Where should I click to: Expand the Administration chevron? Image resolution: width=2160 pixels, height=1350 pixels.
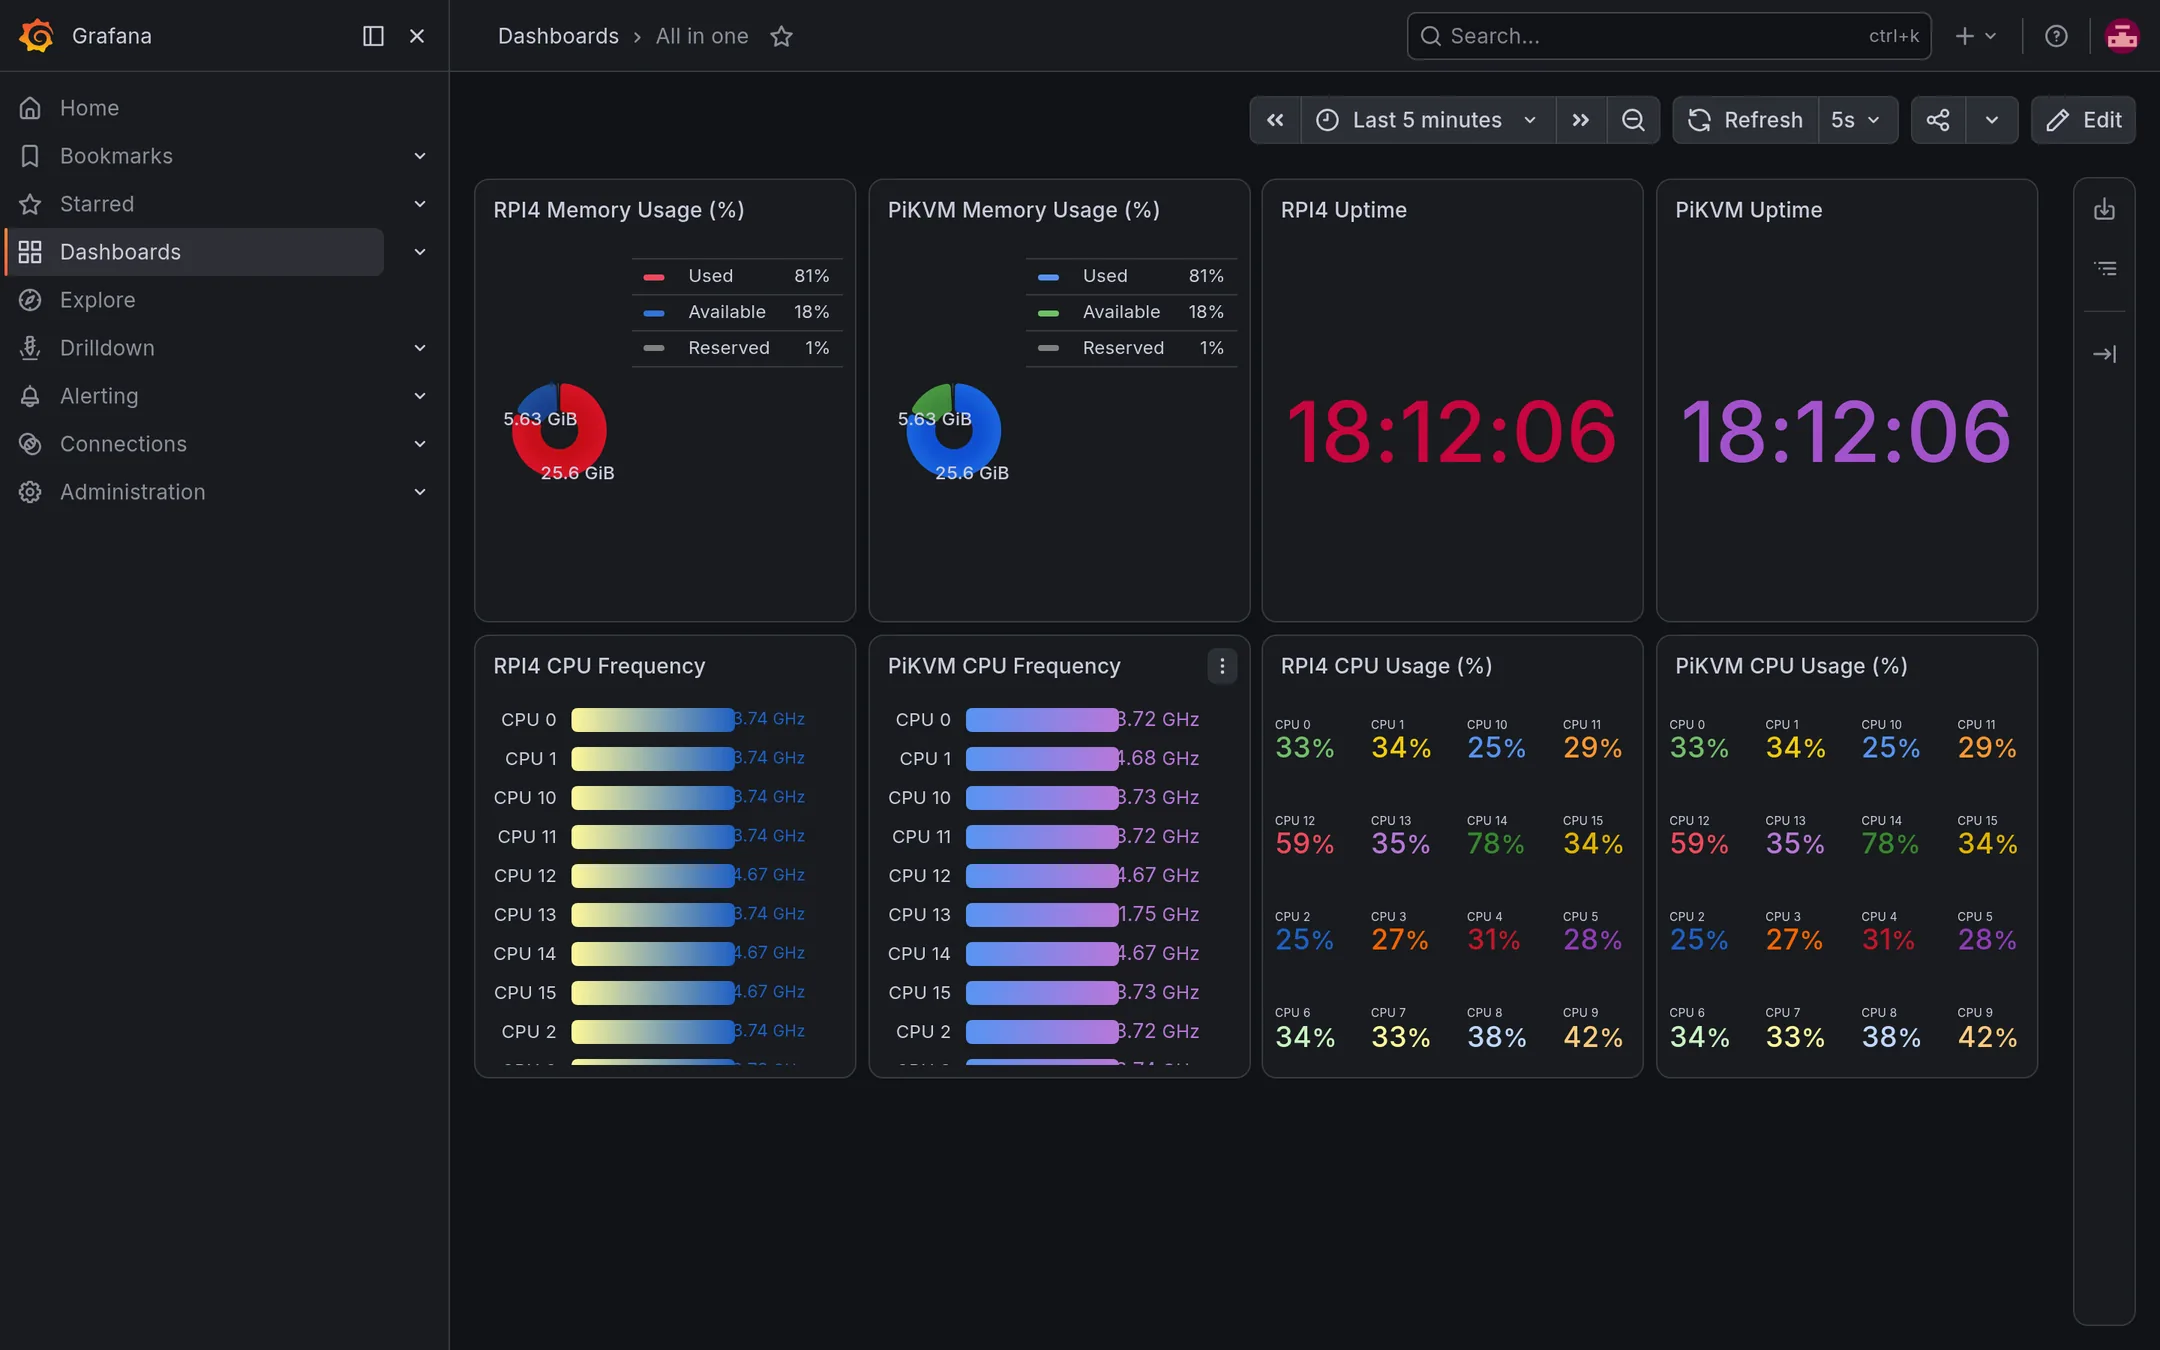coord(420,492)
